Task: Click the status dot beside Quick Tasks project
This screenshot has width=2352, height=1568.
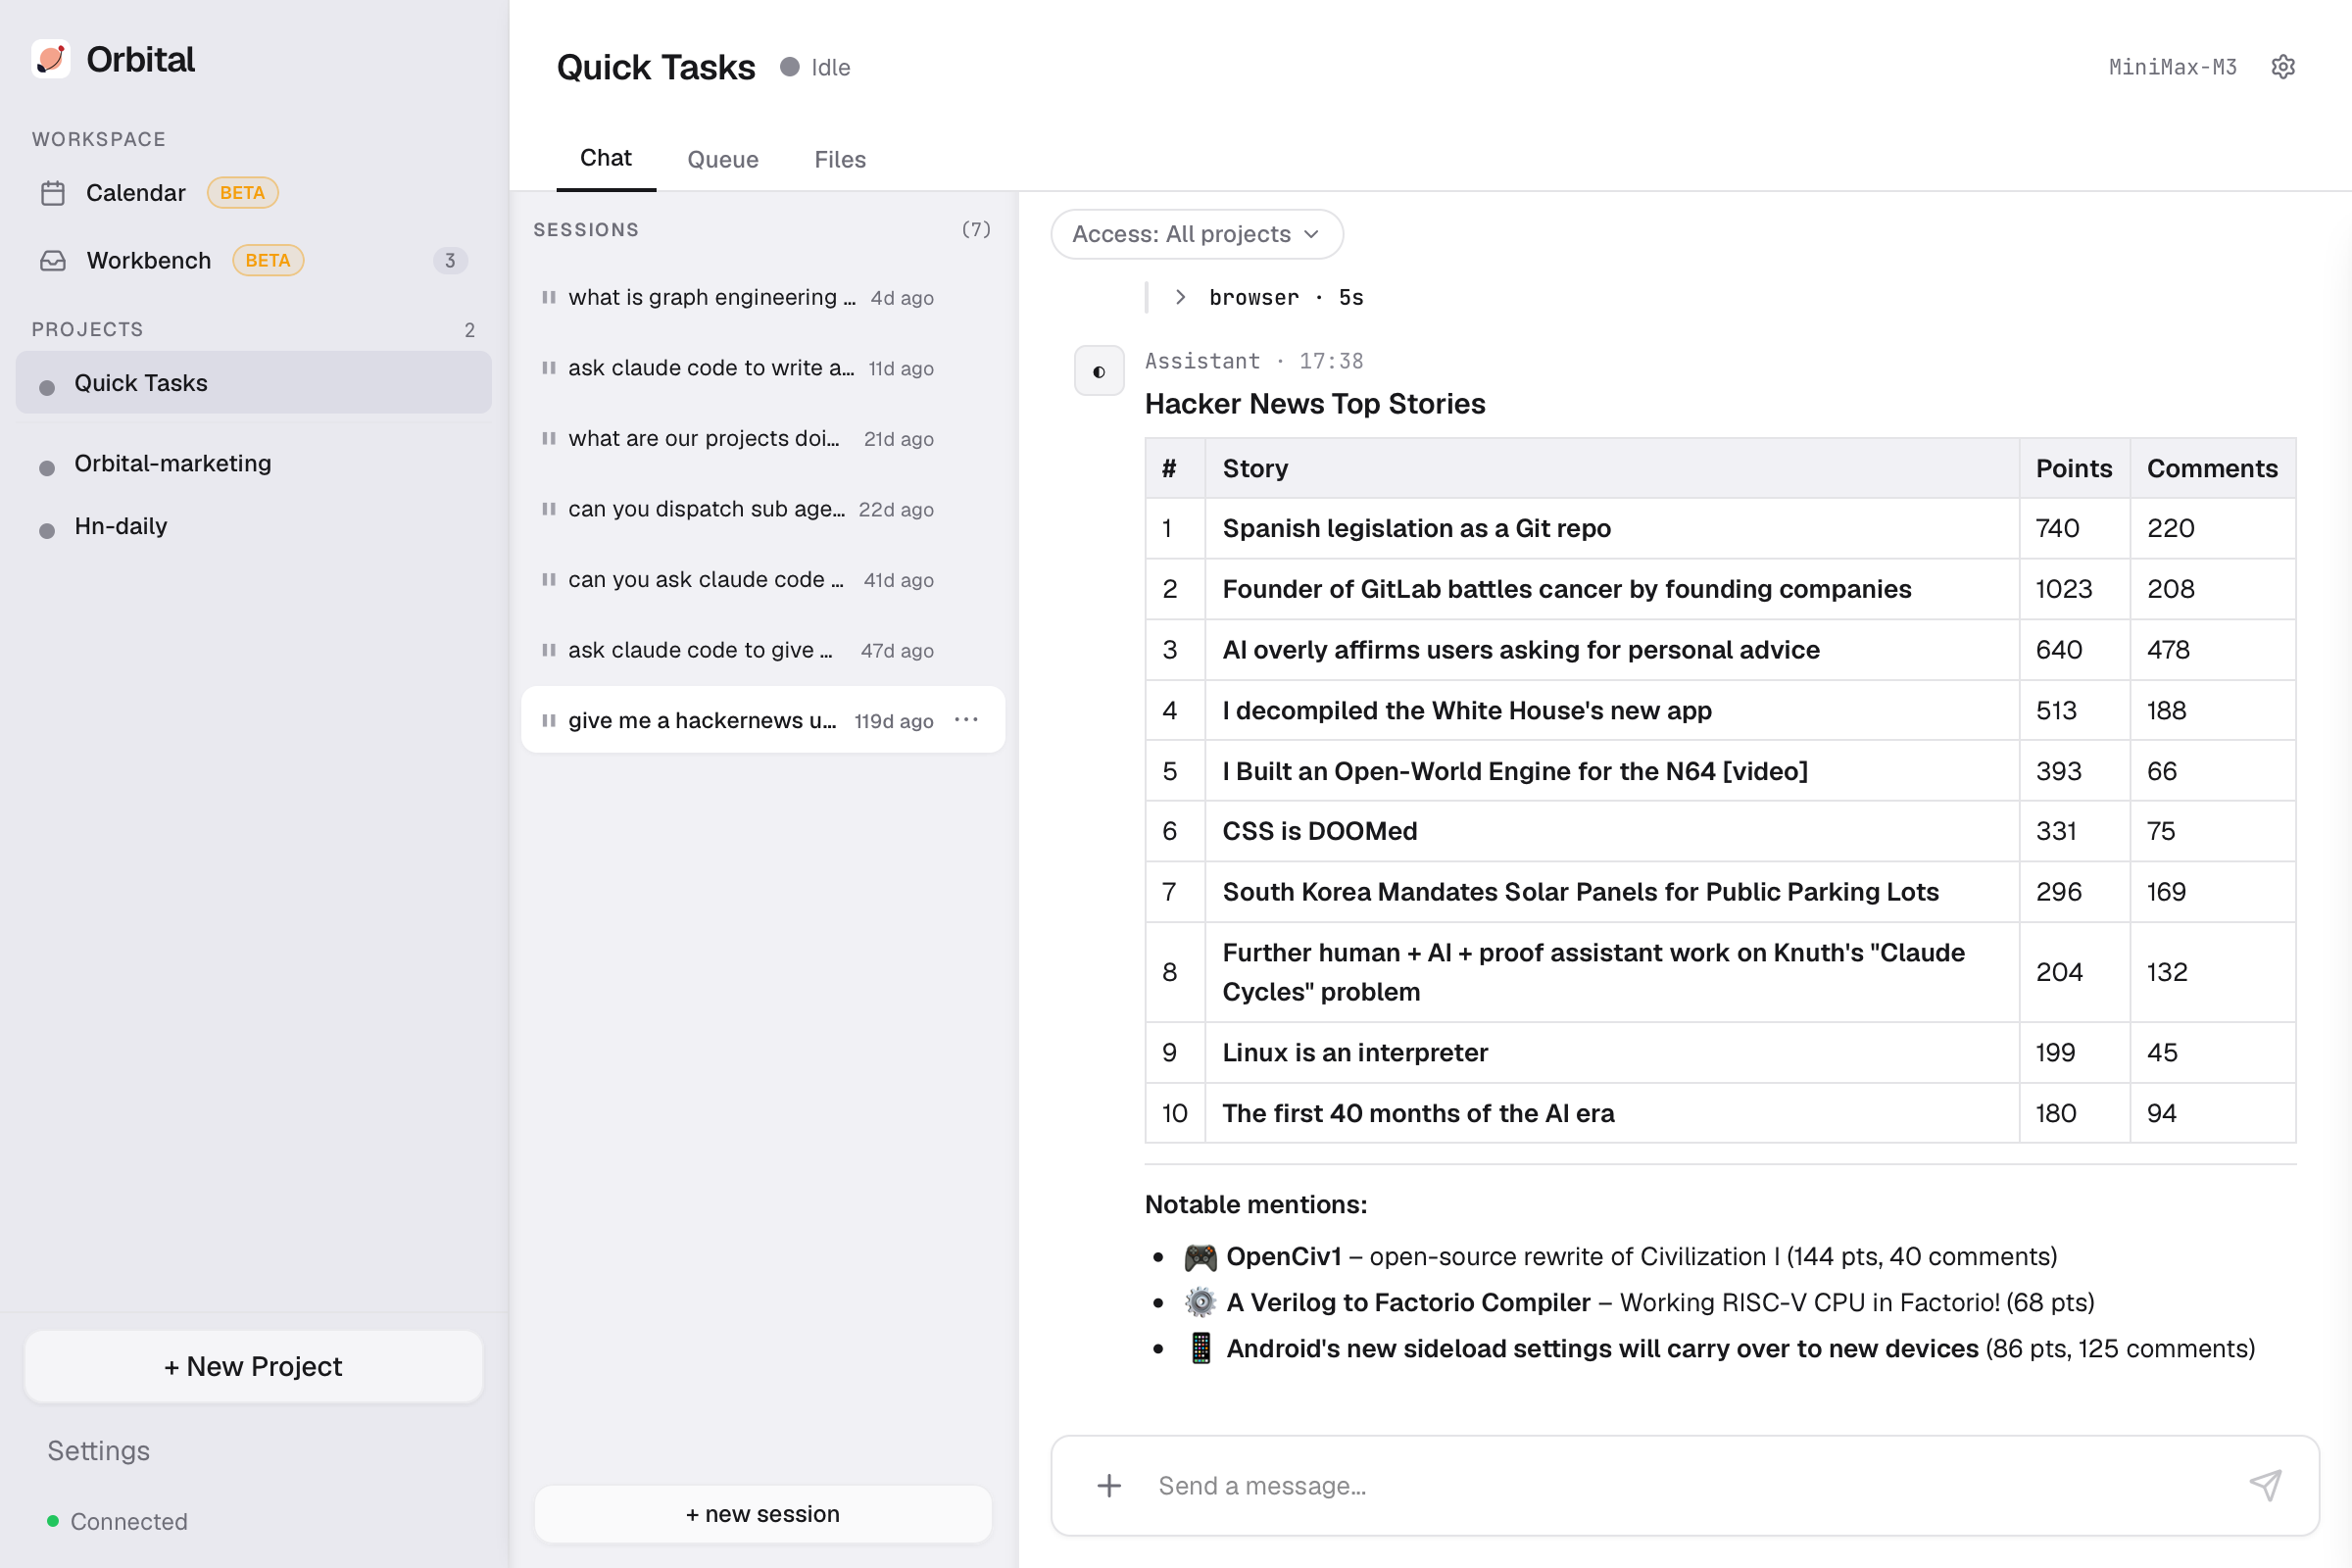Action: tap(47, 388)
